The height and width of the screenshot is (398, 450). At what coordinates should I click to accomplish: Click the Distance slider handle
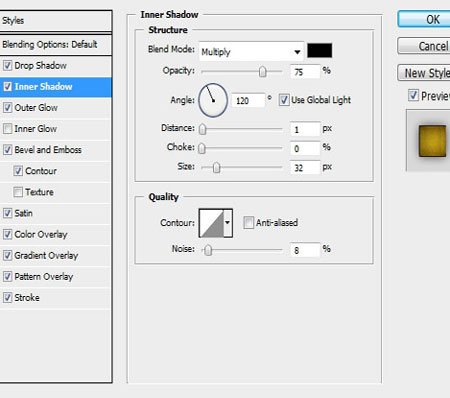pyautogui.click(x=202, y=130)
